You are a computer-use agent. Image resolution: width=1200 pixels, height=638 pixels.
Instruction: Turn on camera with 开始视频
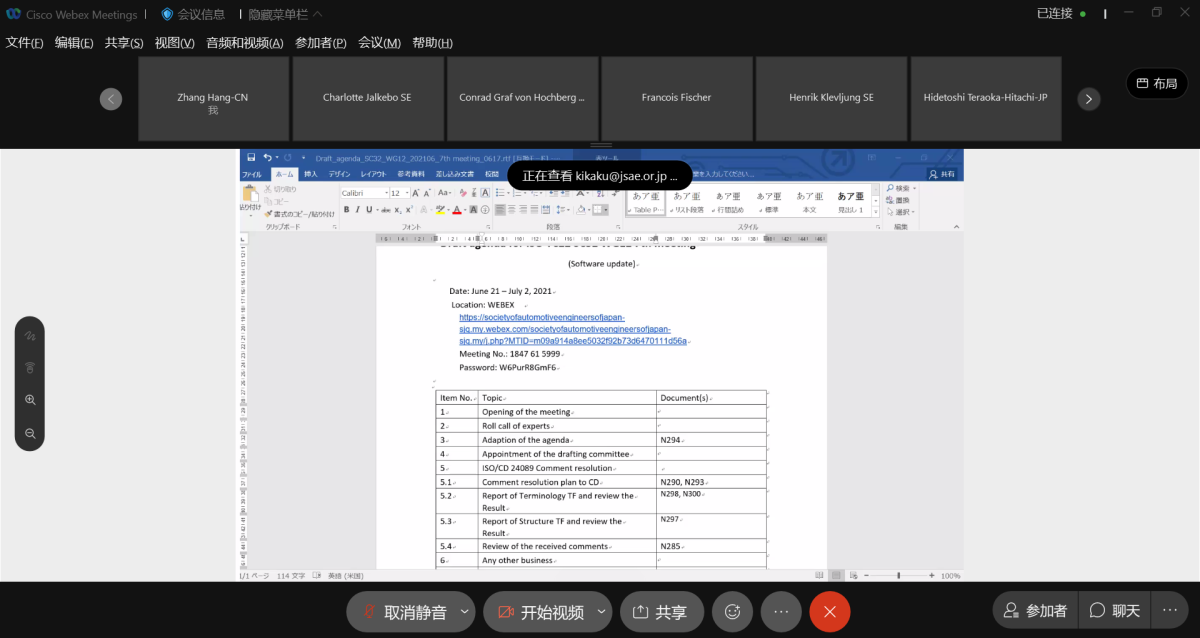pyautogui.click(x=540, y=612)
